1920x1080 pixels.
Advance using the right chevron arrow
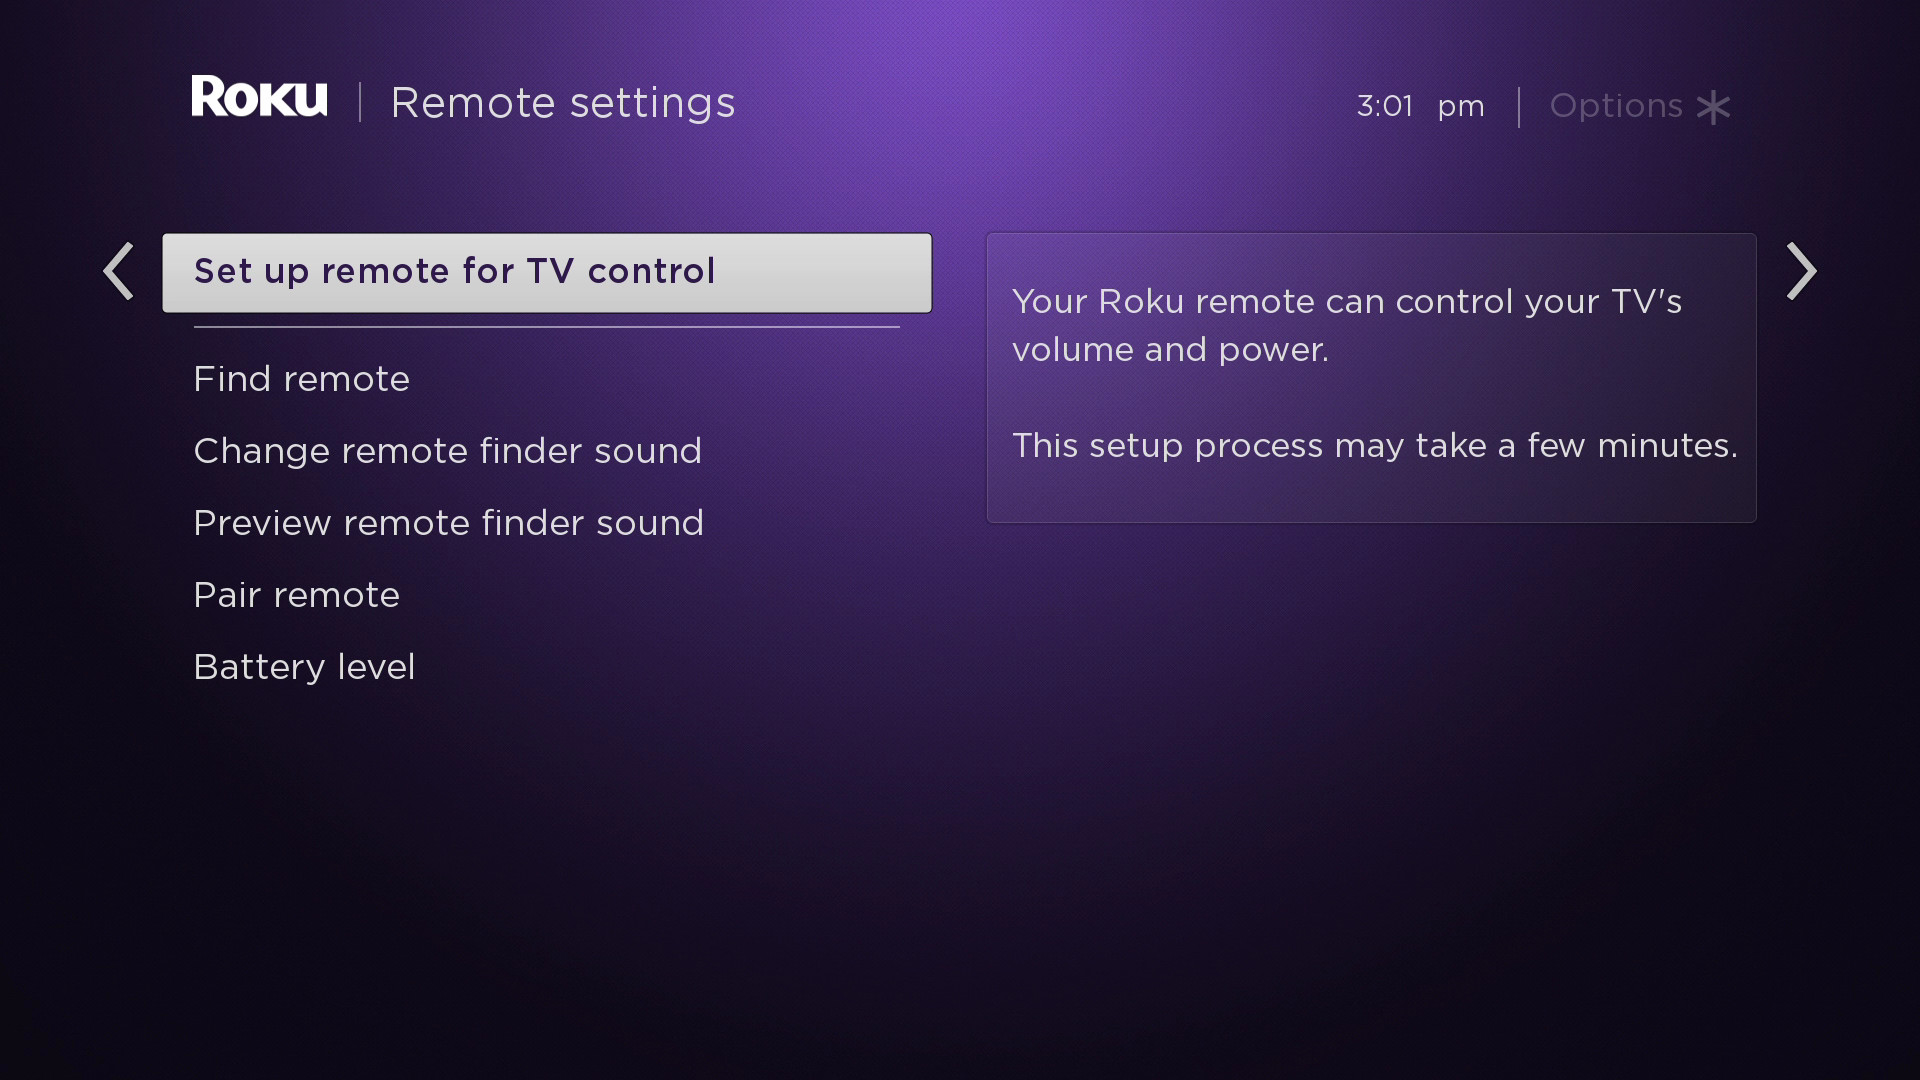(x=1801, y=271)
